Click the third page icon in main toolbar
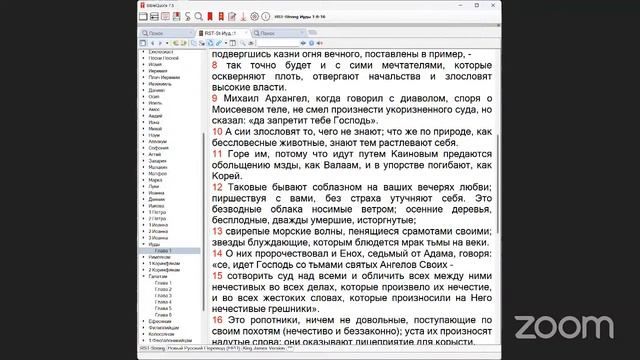This screenshot has height=360, width=640. (x=165, y=16)
